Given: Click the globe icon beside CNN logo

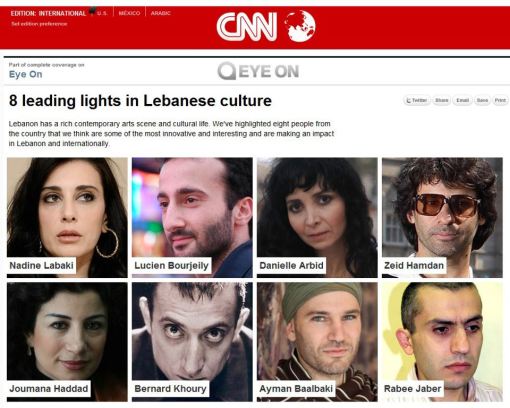Looking at the screenshot, I should click(300, 26).
